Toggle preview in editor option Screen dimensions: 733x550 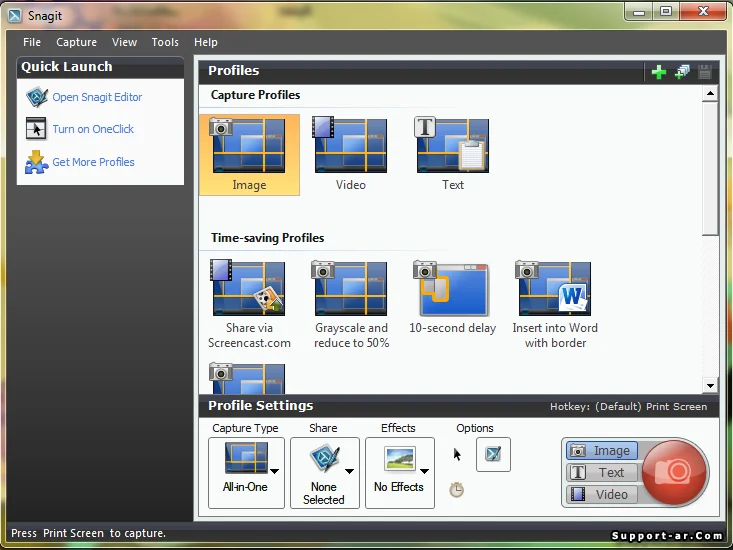click(x=493, y=455)
